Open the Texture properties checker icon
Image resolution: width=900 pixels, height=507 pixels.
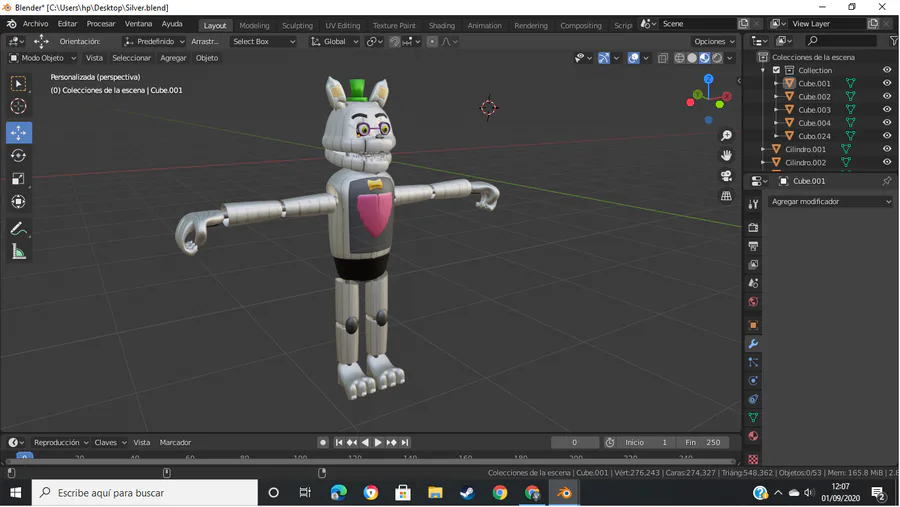pos(753,459)
